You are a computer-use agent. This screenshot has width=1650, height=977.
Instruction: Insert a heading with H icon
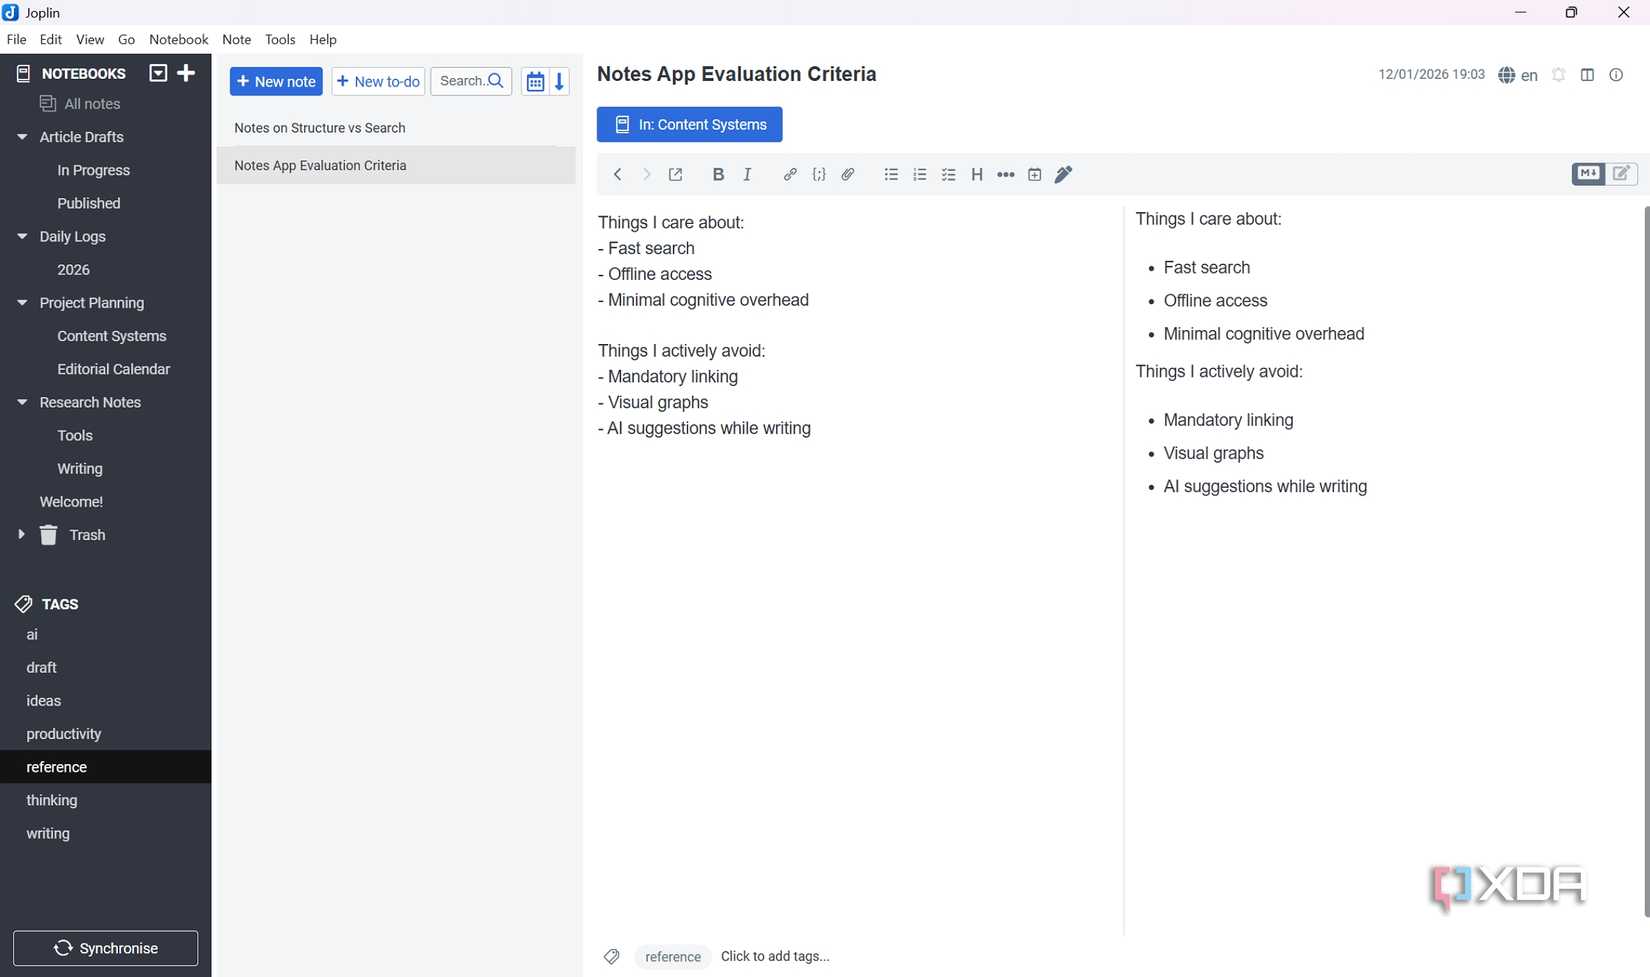point(977,175)
